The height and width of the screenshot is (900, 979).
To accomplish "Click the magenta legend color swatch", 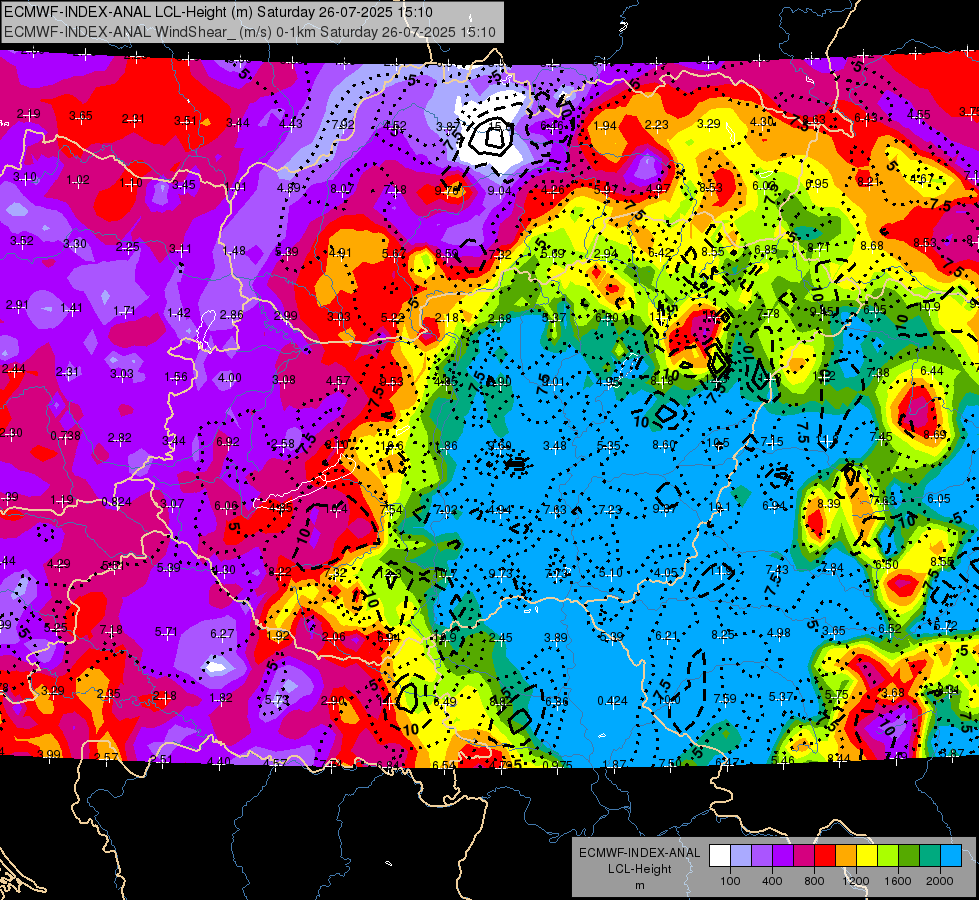I will coord(804,856).
